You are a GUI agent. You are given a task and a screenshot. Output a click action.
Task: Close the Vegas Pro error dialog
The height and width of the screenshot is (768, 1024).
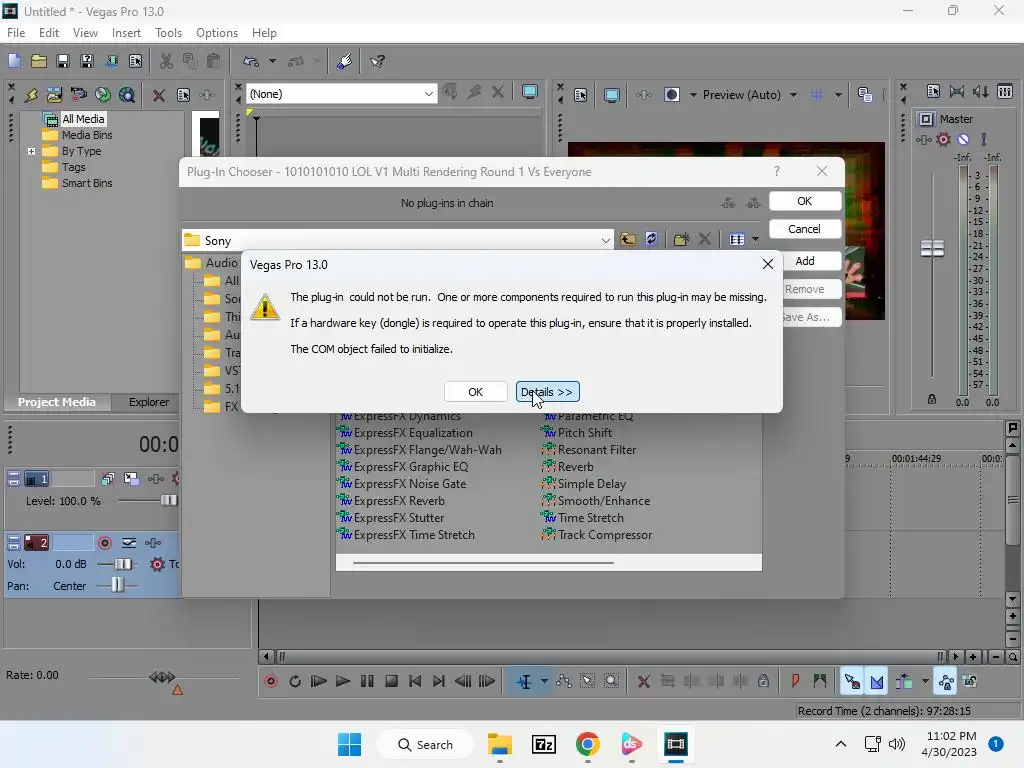coord(768,264)
